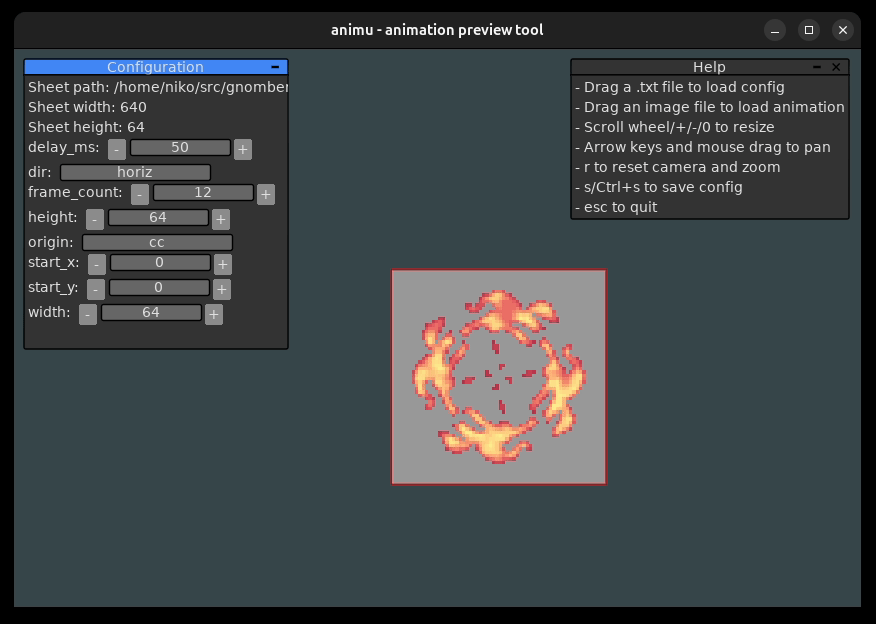Select the width value field
This screenshot has width=876, height=624.
click(x=150, y=312)
